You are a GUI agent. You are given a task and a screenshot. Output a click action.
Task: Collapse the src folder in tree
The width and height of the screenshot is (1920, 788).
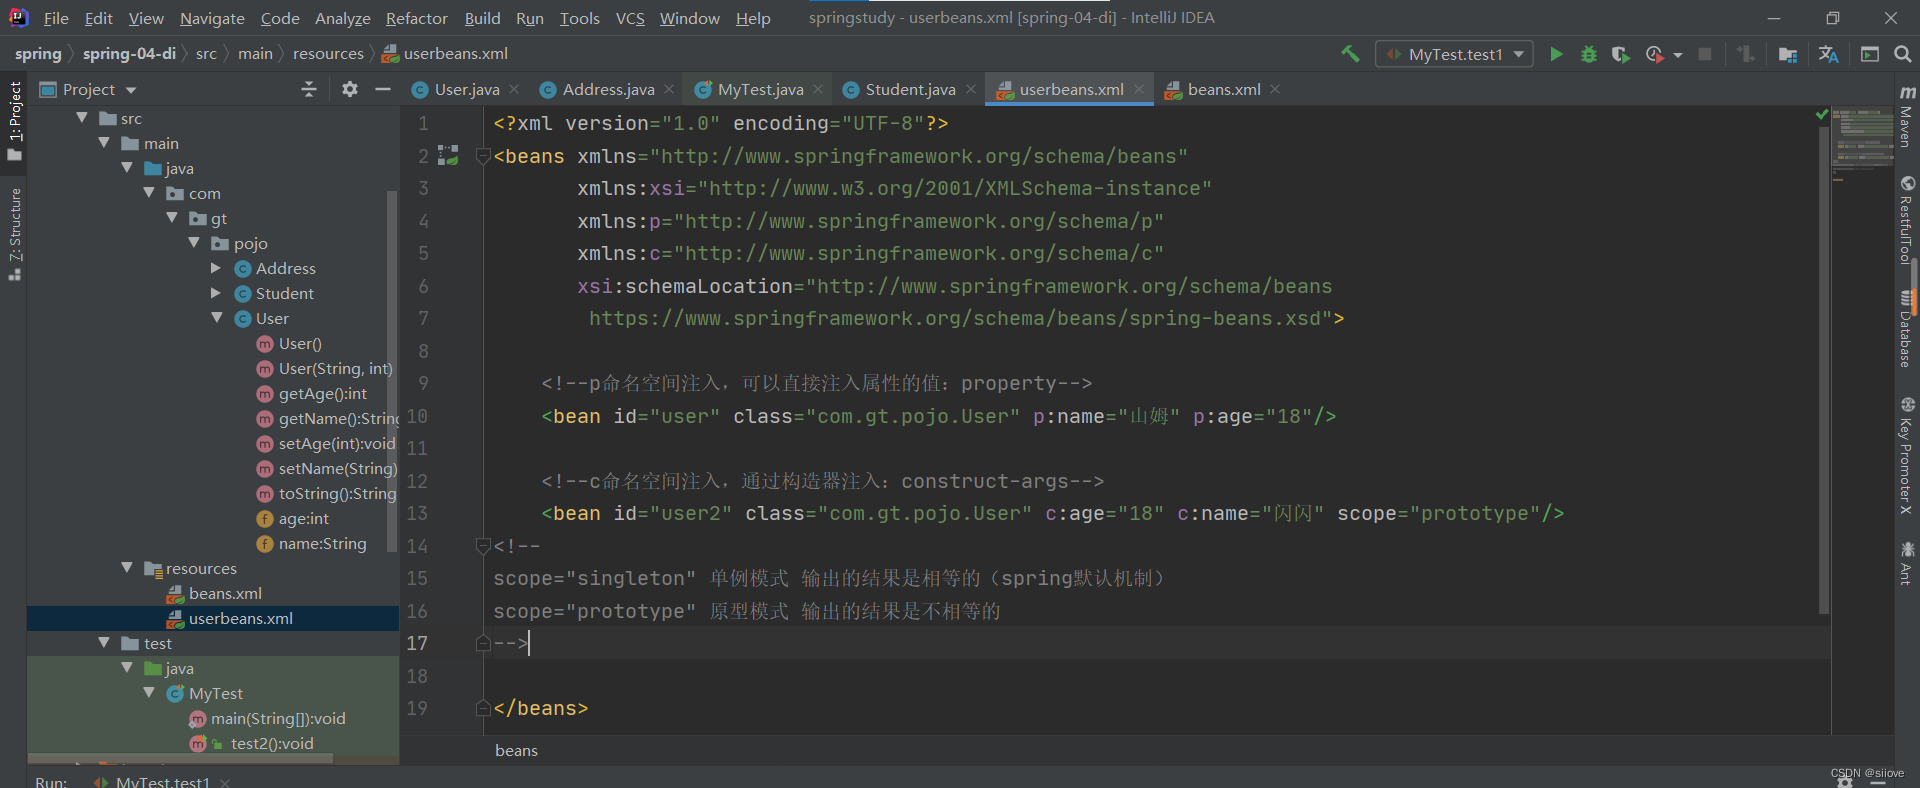pos(82,118)
